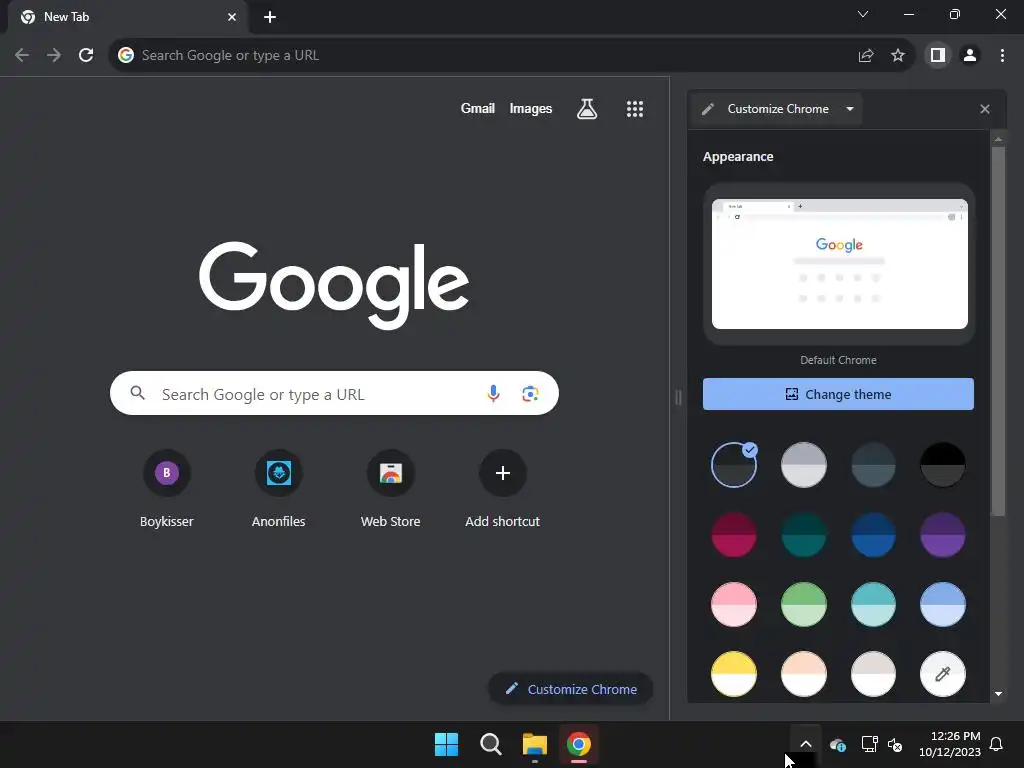1024x768 pixels.
Task: Open the Anonfiles shortcut
Action: coord(279,490)
